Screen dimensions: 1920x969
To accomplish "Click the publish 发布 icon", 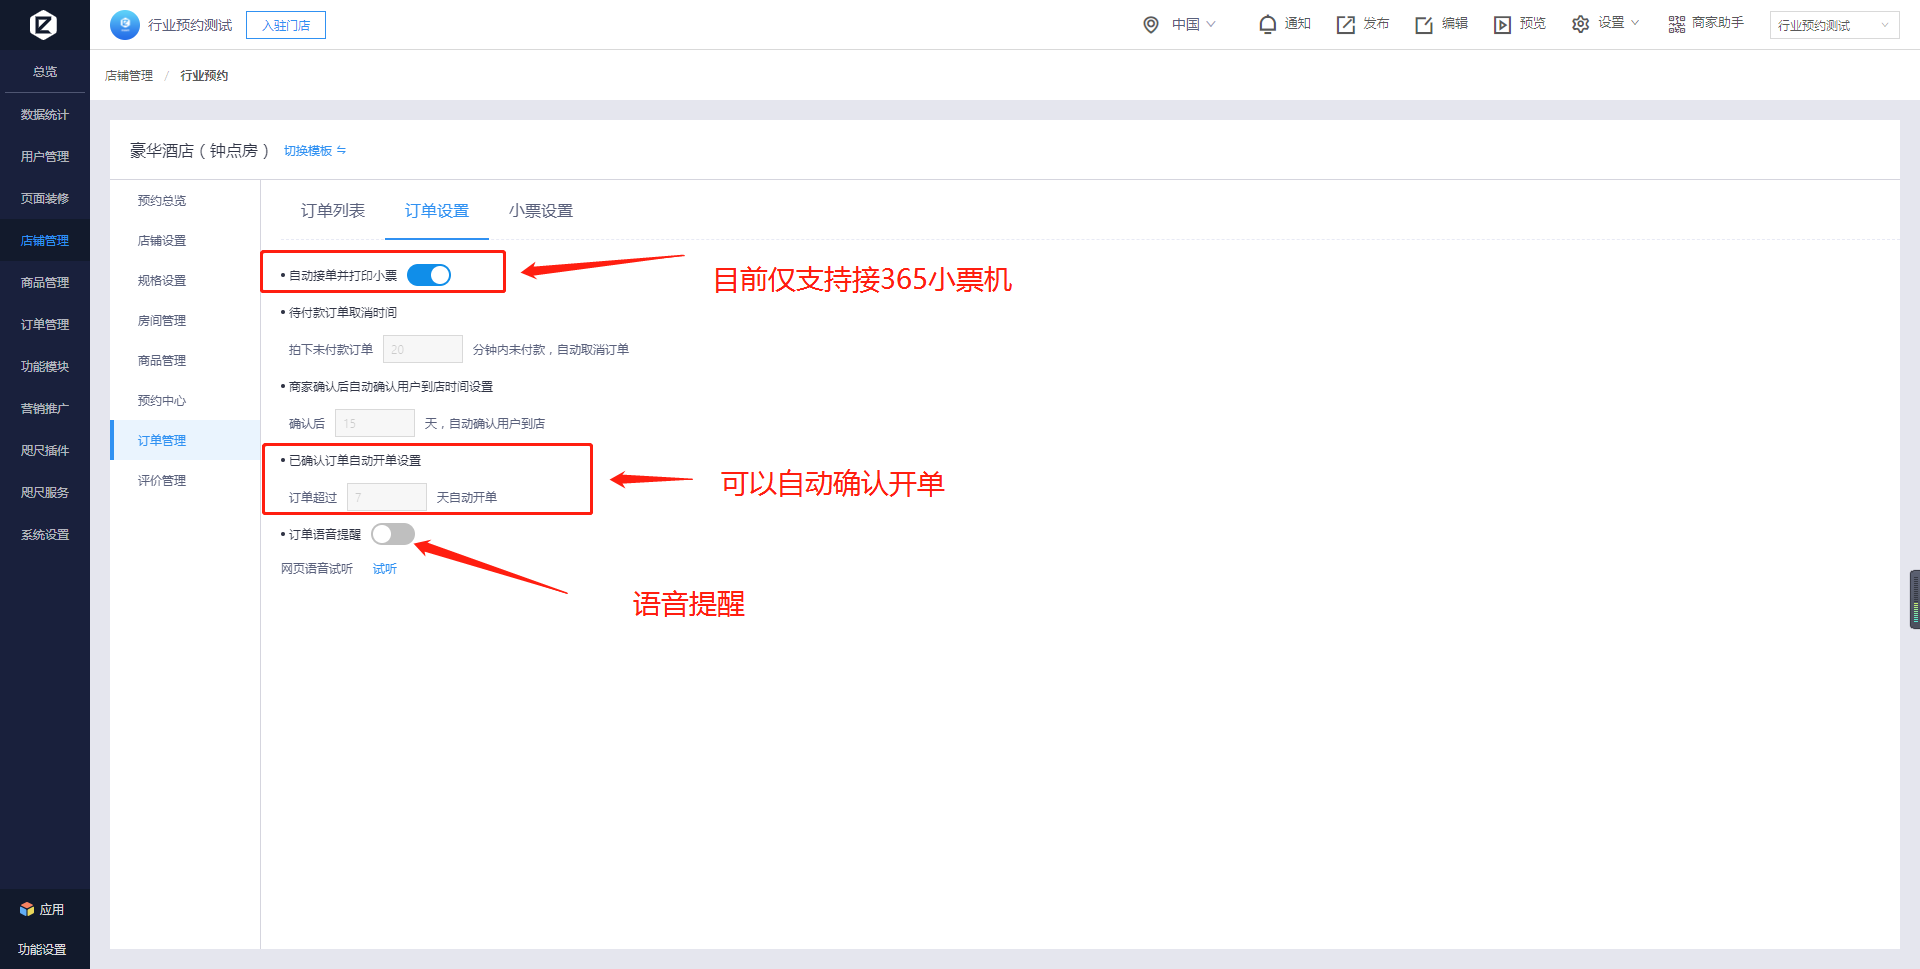I will 1346,24.
